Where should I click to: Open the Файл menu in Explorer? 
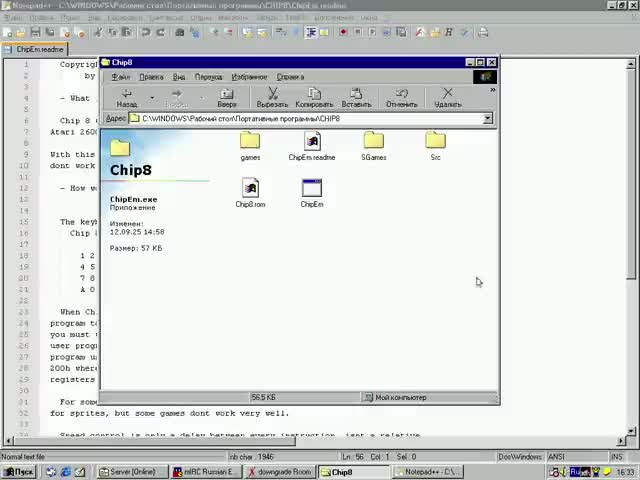point(121,77)
